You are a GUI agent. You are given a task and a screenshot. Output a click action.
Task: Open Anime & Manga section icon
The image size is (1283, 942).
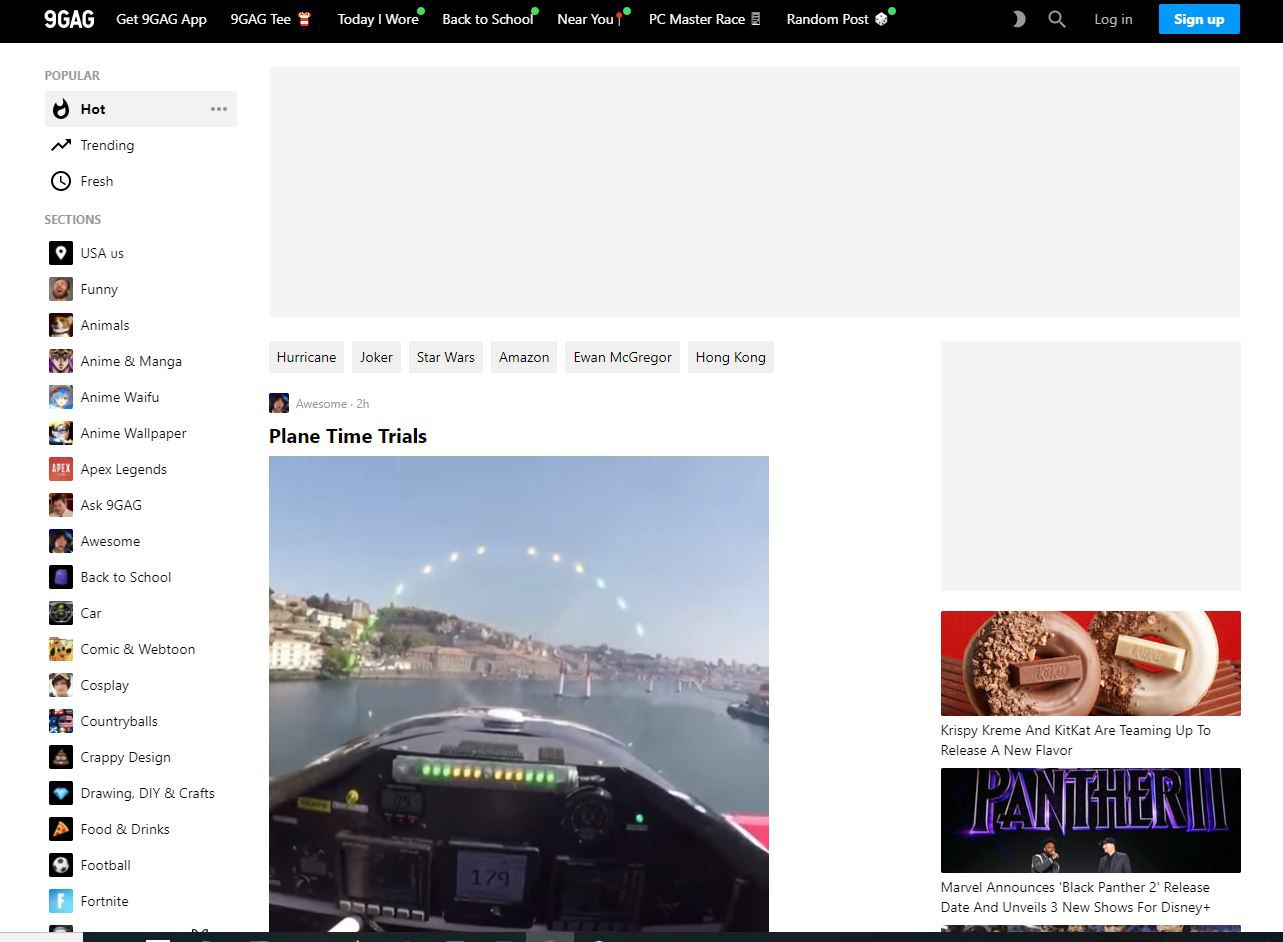pyautogui.click(x=61, y=361)
